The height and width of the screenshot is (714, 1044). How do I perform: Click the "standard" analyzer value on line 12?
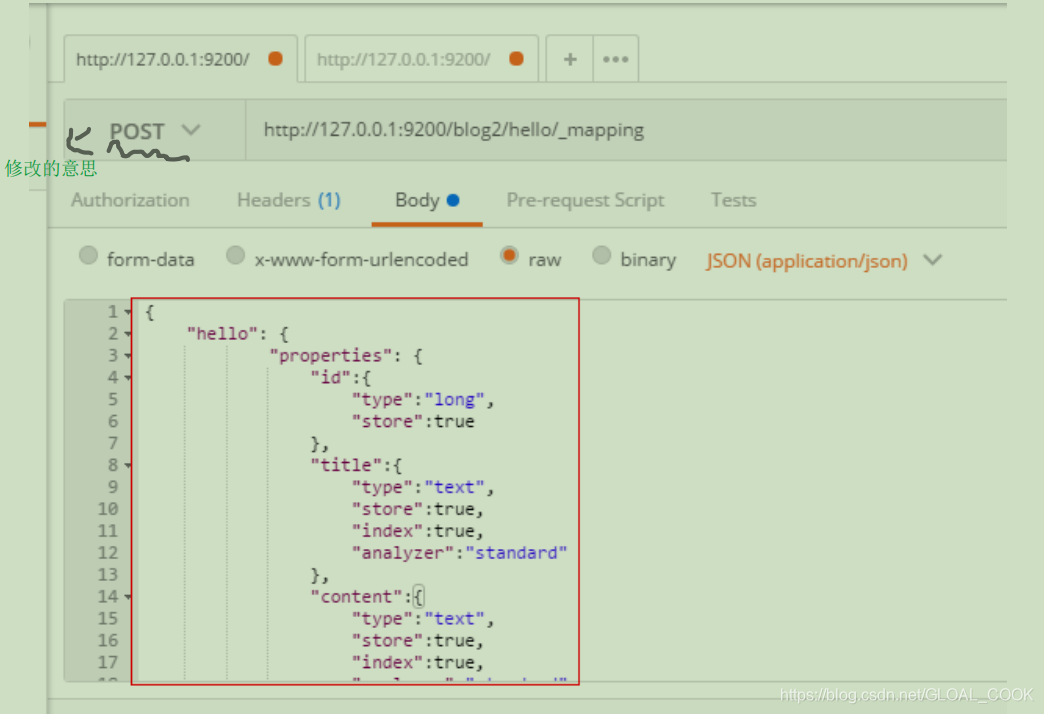point(516,553)
